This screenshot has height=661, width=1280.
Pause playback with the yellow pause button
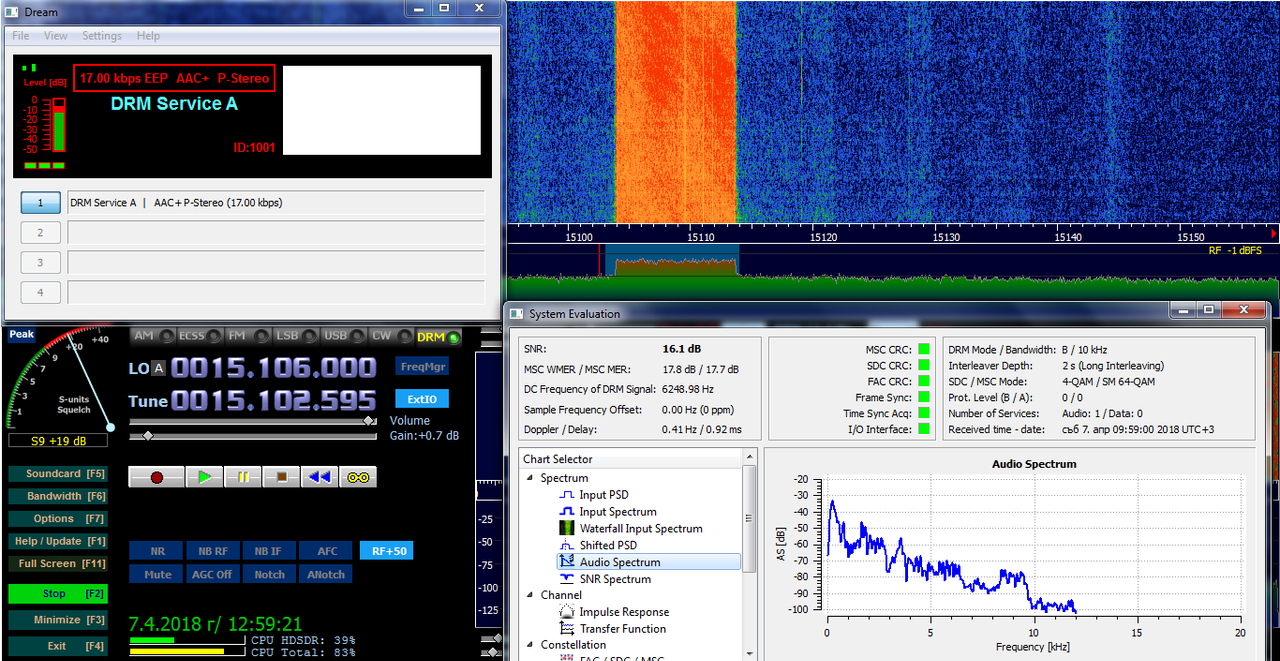(243, 477)
